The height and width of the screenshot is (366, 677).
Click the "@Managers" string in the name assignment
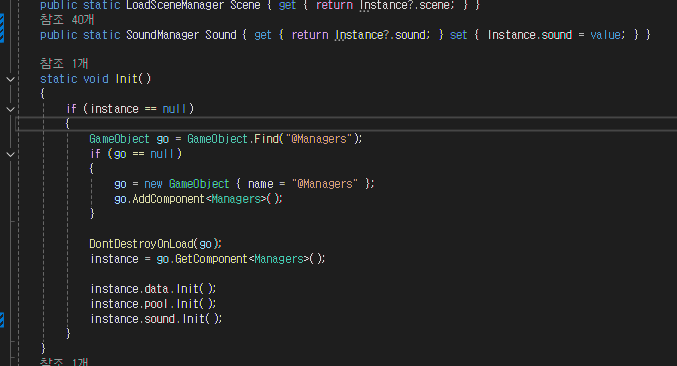325,184
